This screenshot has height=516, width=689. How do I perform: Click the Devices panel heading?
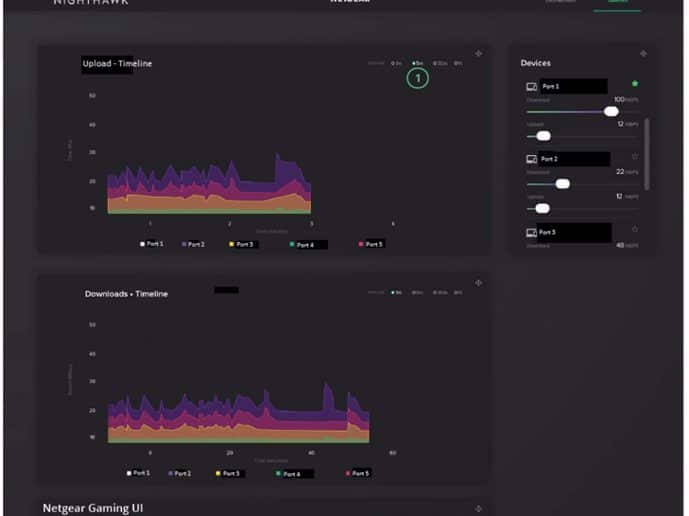click(x=536, y=63)
